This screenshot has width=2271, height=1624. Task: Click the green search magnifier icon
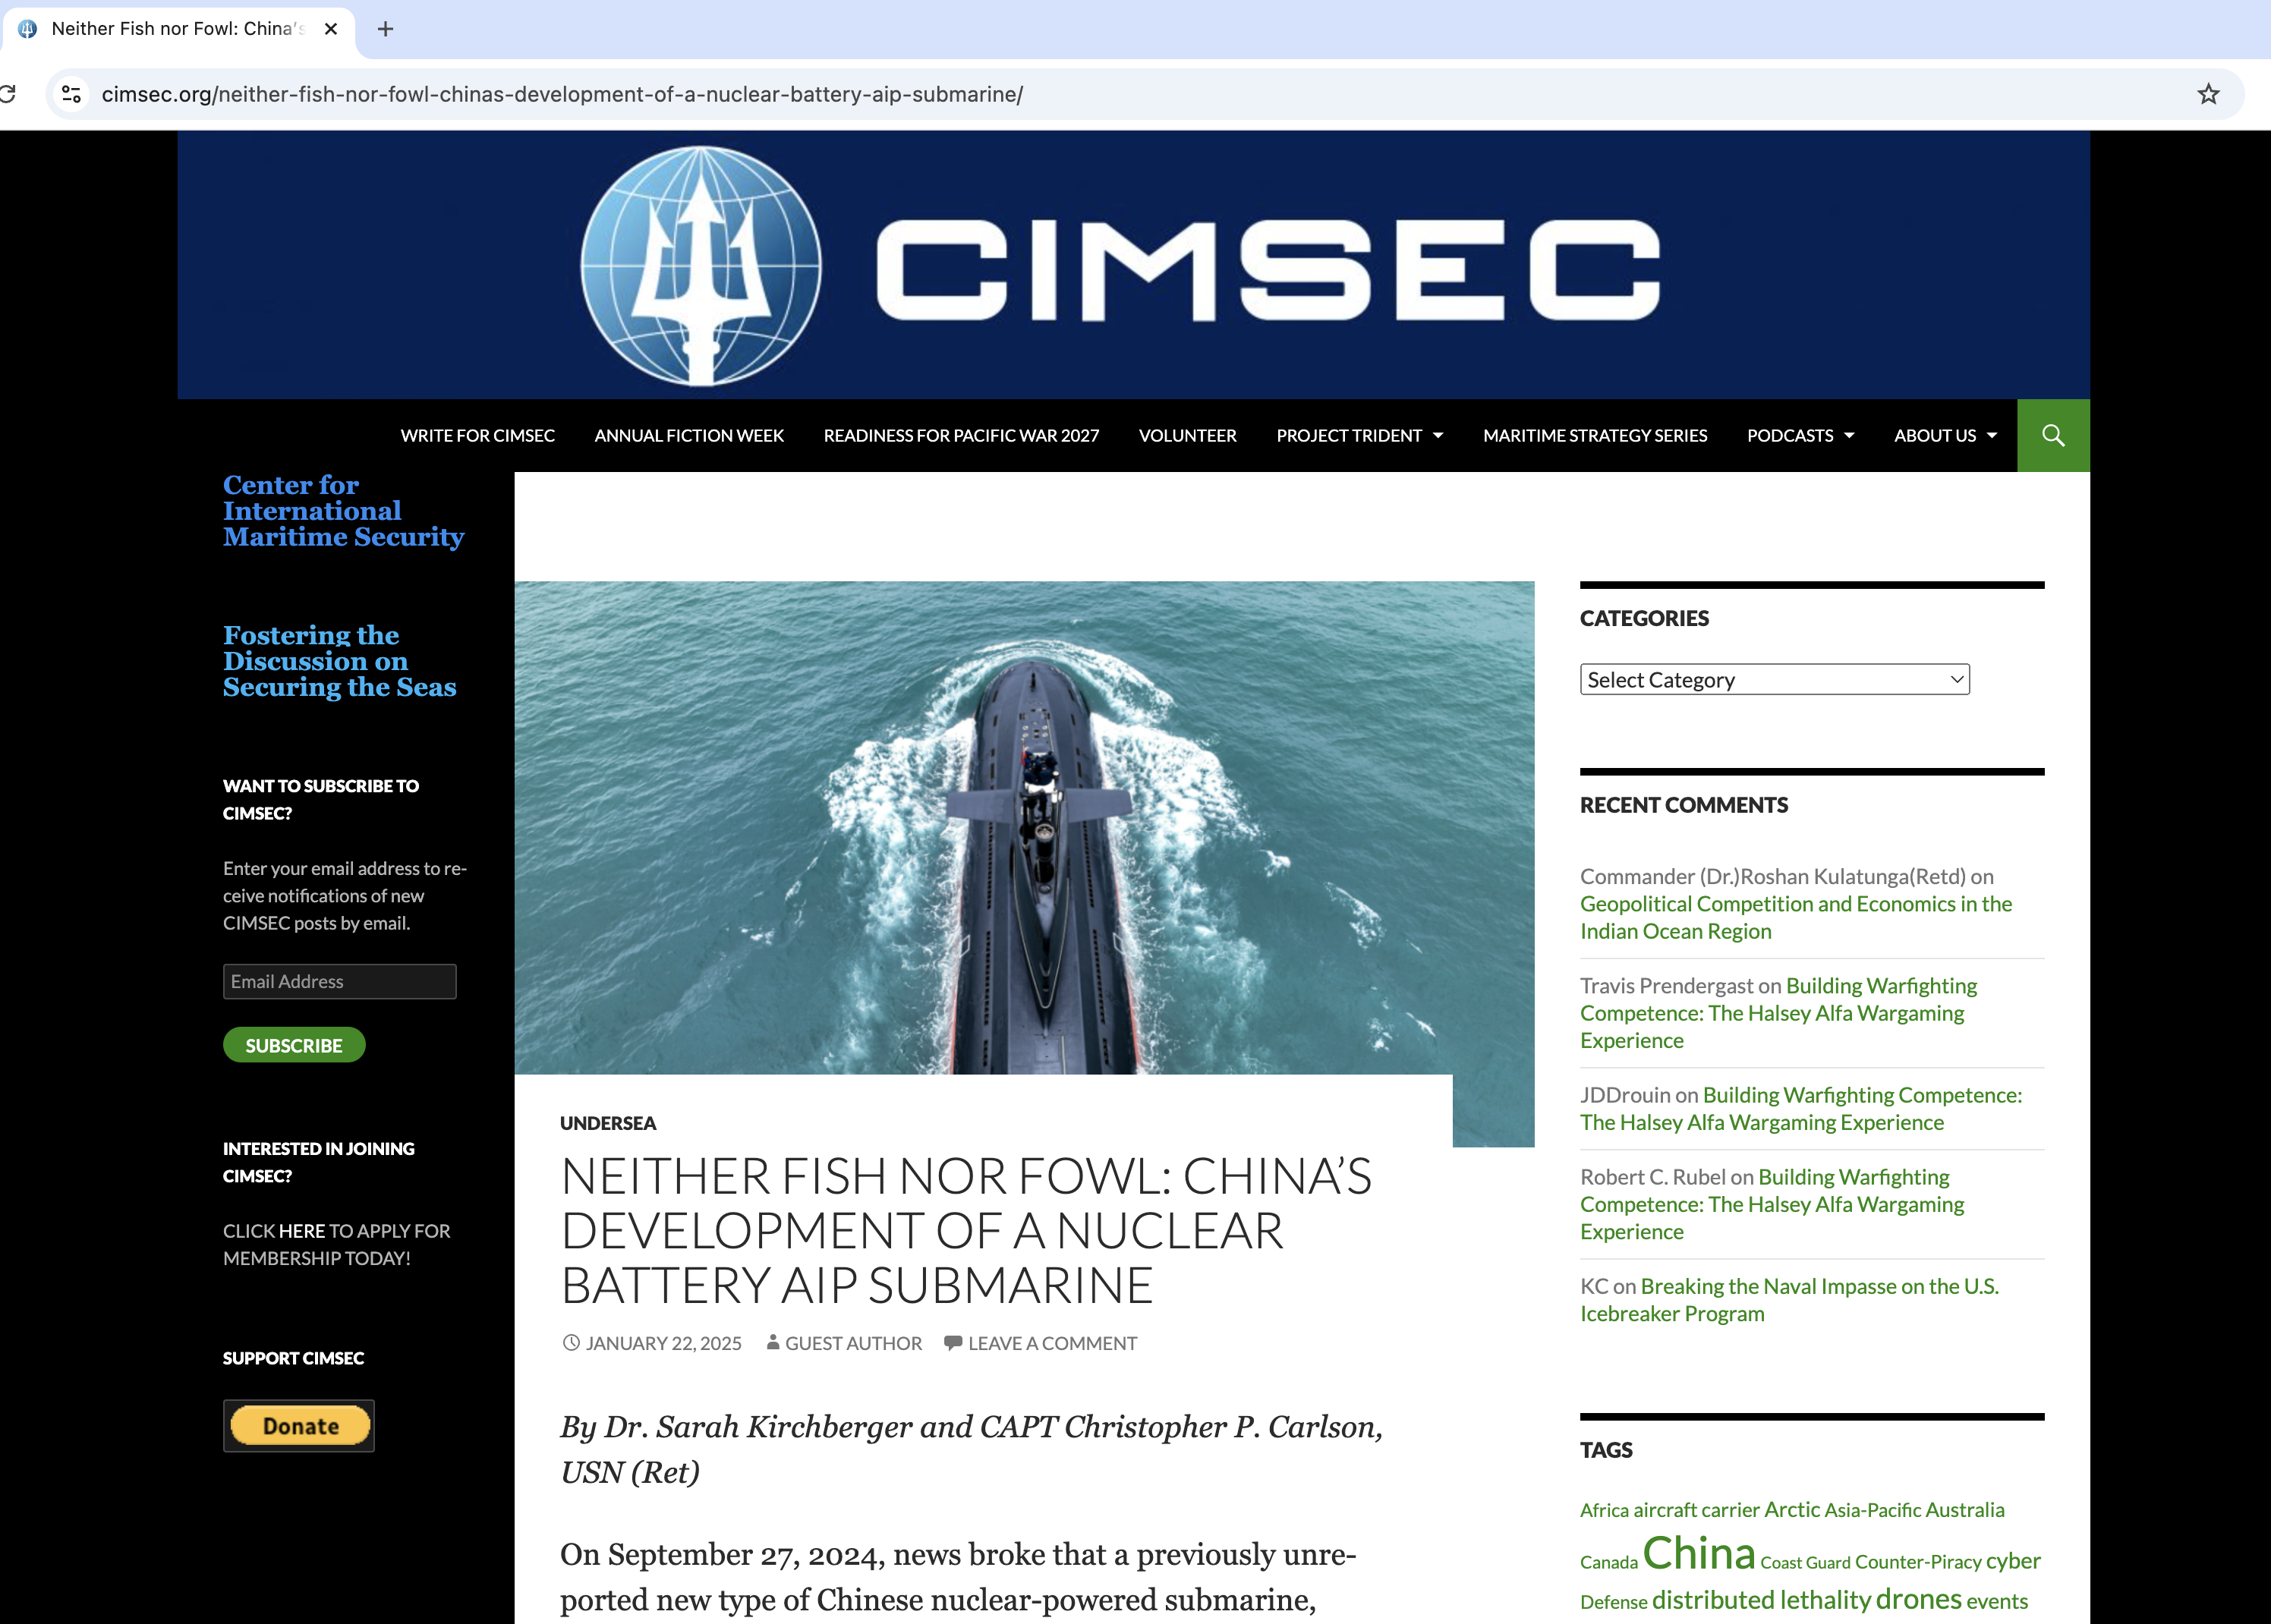pyautogui.click(x=2053, y=435)
